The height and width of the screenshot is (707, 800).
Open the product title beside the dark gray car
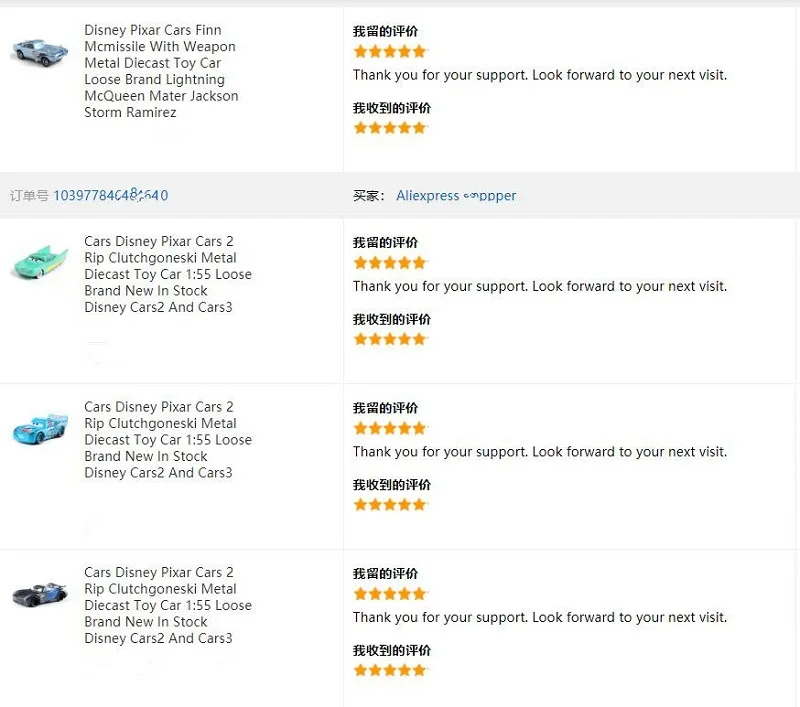[168, 605]
